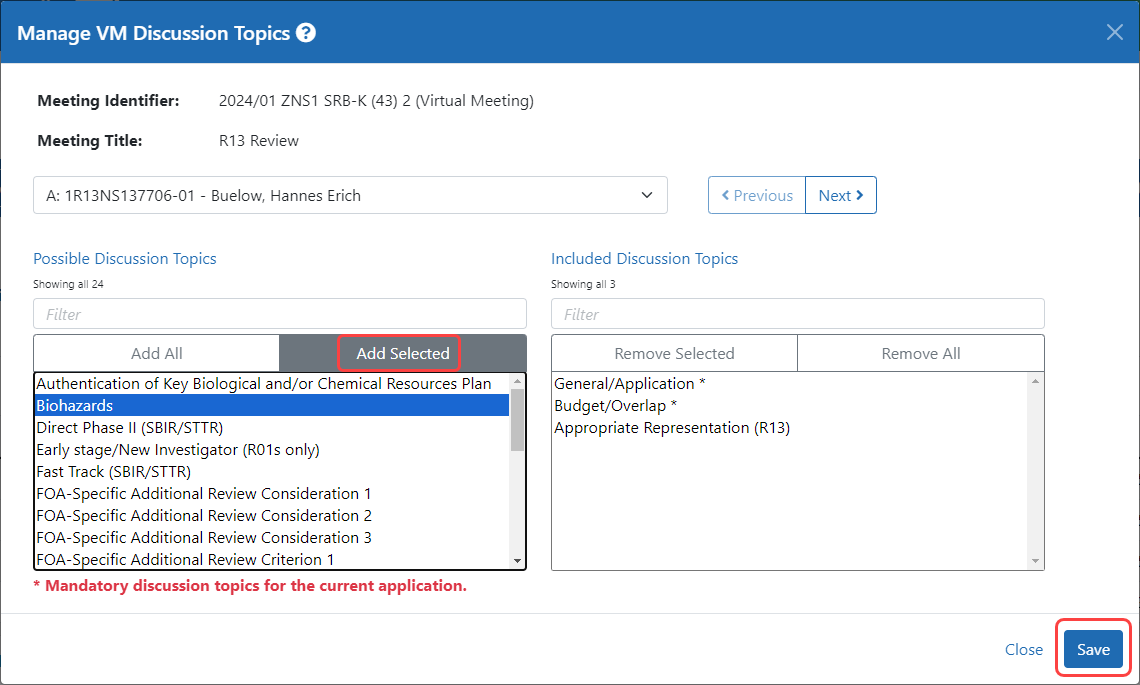1140x685 pixels.
Task: Click the Close link at the bottom
Action: tap(1024, 649)
